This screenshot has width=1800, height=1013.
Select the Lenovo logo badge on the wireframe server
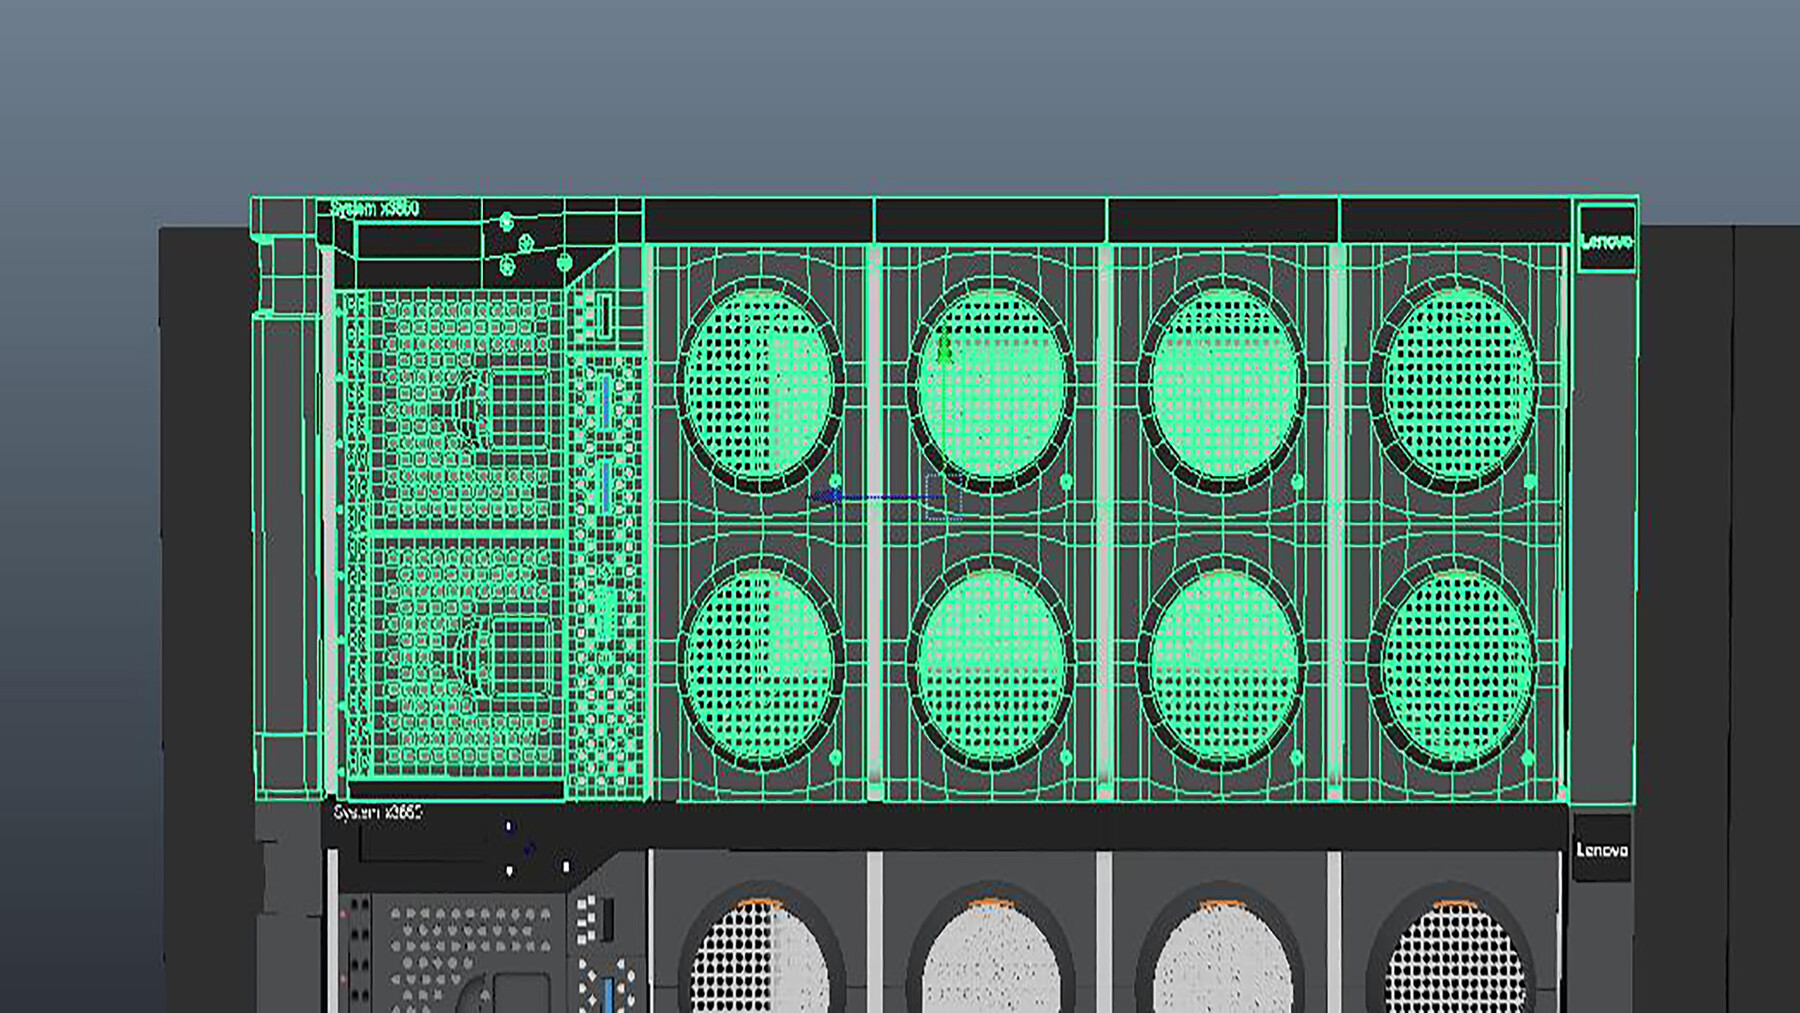1608,241
